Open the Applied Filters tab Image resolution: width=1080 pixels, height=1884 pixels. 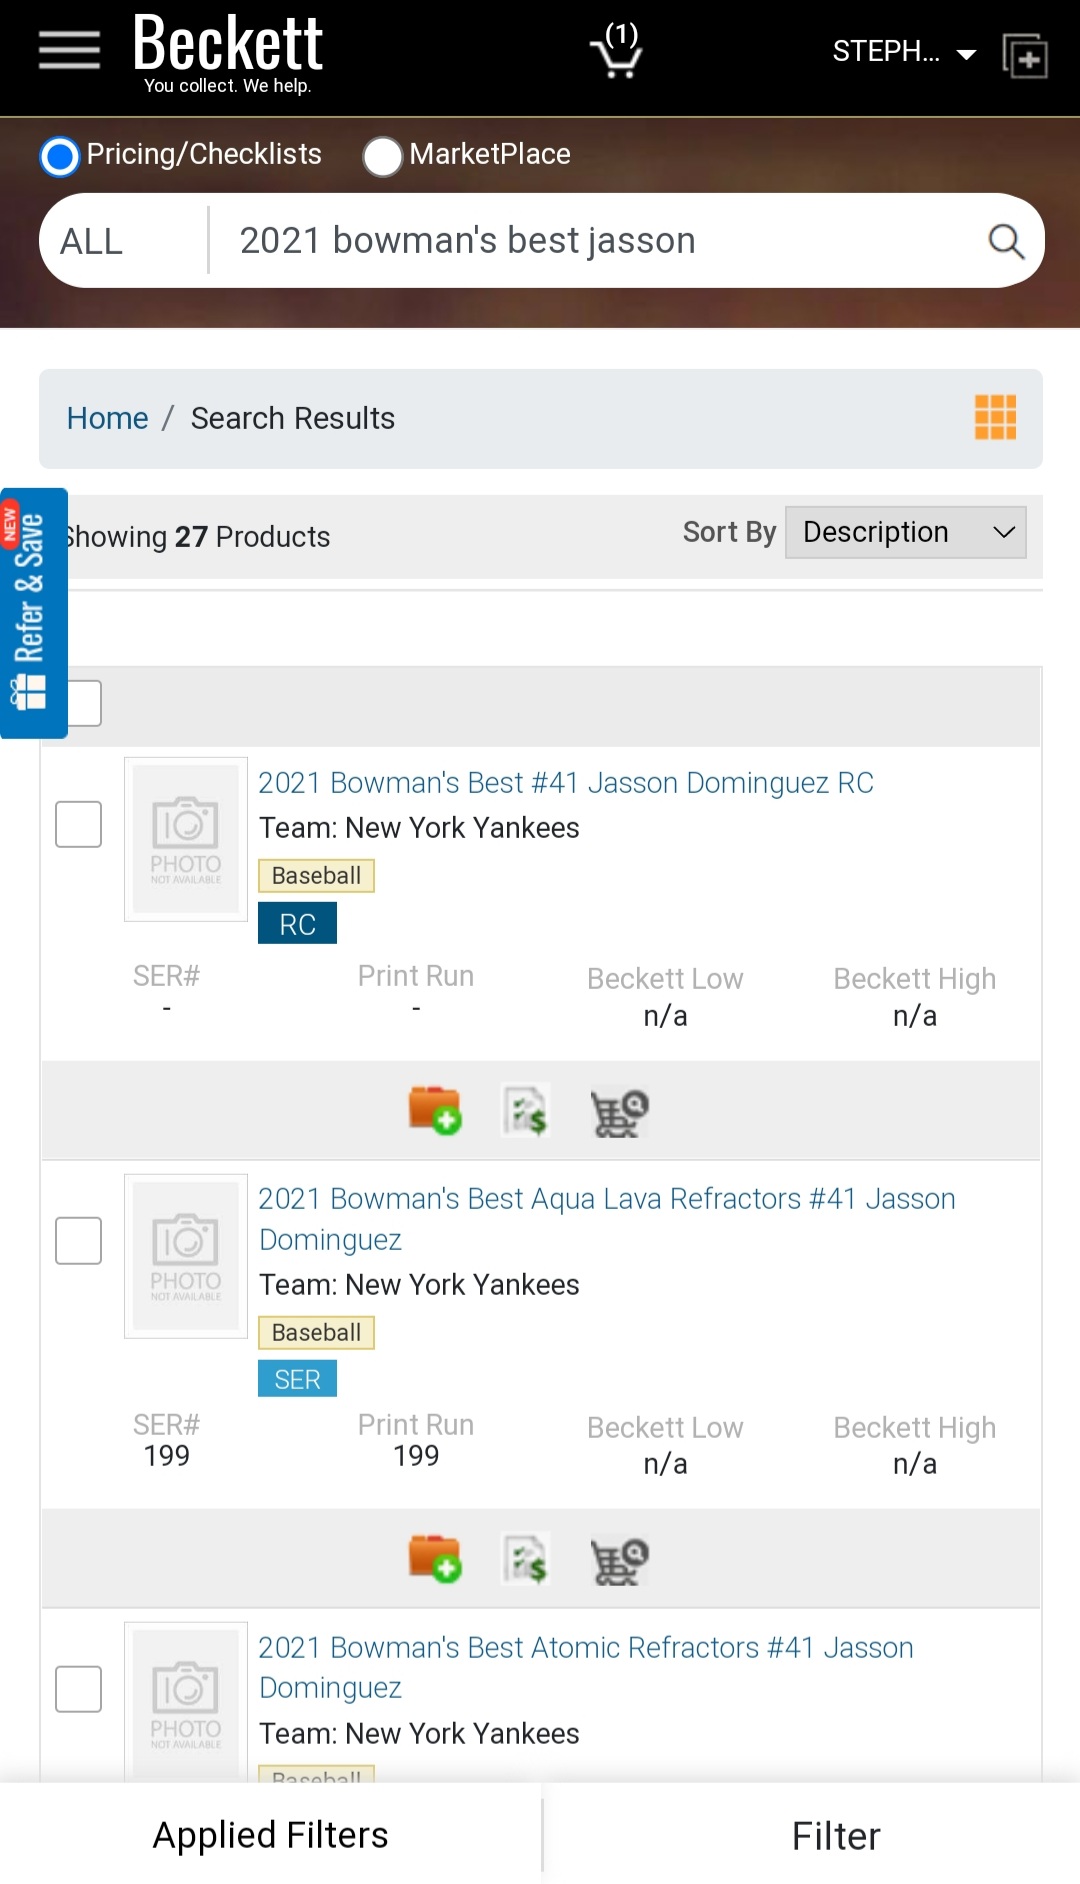[x=270, y=1835]
